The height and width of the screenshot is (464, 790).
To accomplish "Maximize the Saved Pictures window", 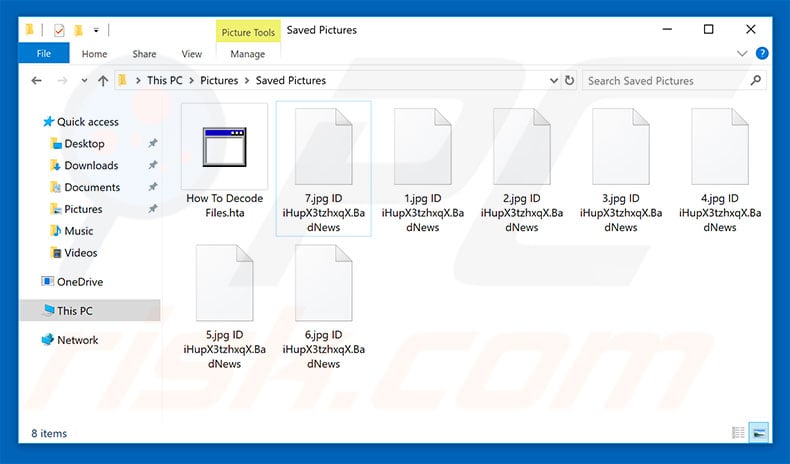I will [708, 29].
